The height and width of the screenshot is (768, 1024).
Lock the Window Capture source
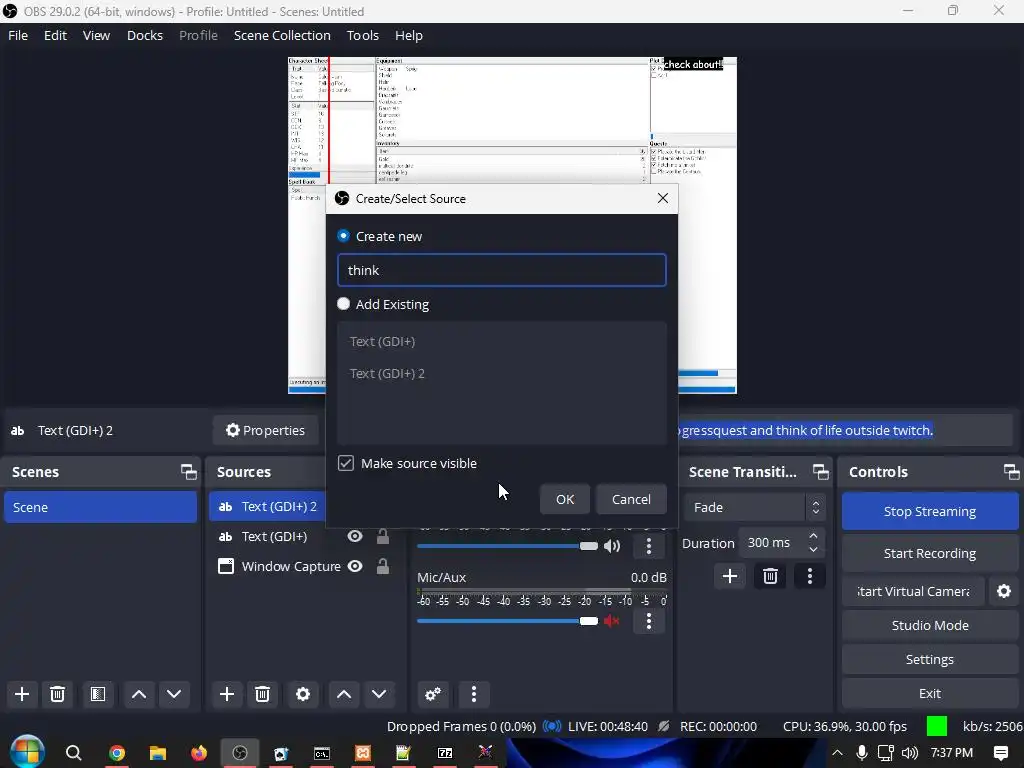click(x=383, y=566)
